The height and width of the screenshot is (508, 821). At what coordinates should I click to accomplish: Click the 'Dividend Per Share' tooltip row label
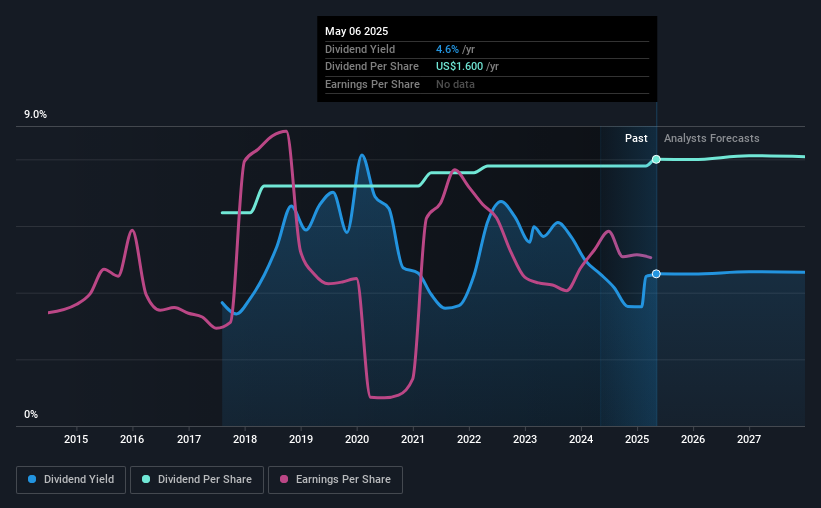372,67
